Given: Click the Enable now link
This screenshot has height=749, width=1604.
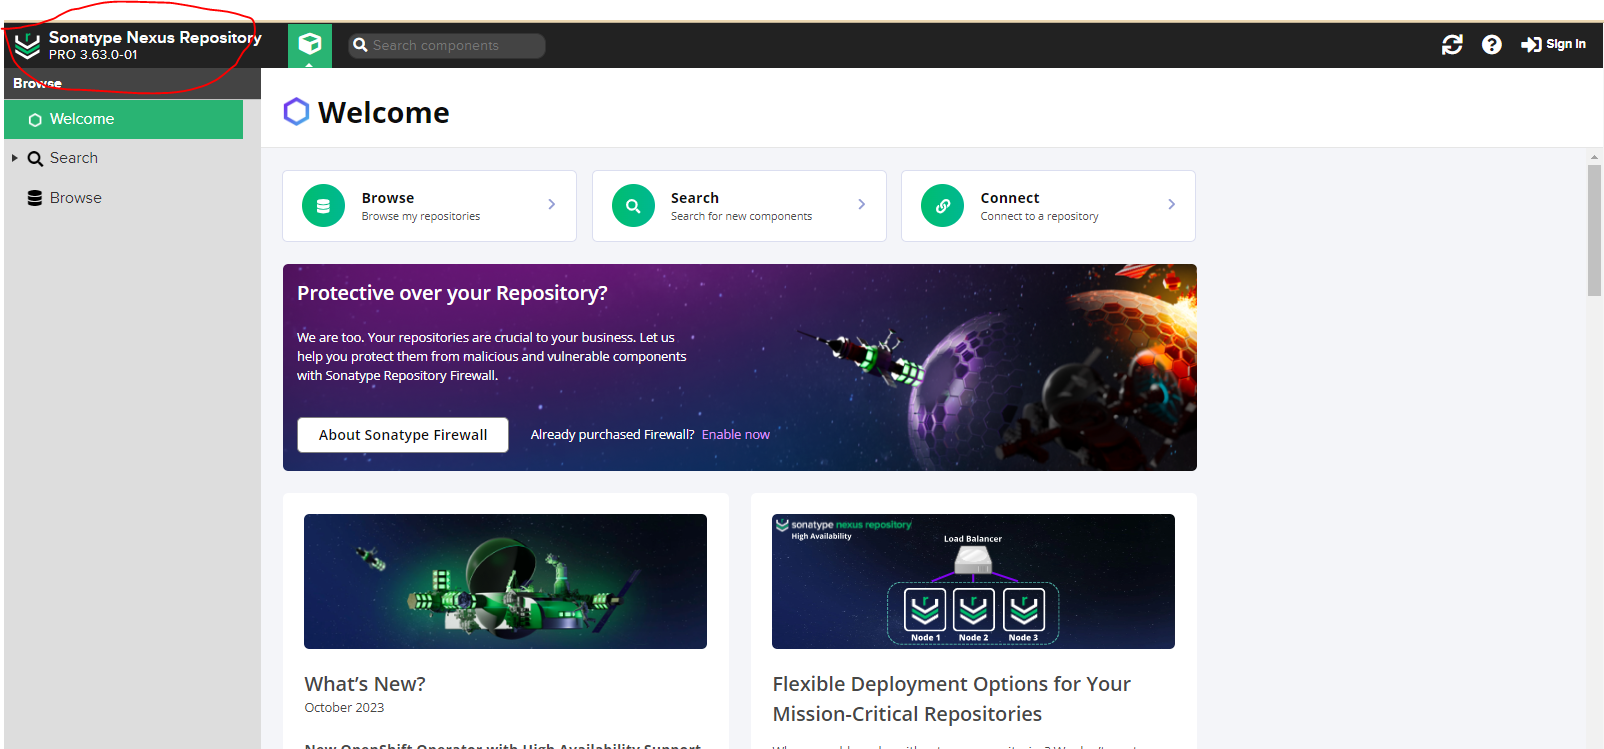Looking at the screenshot, I should click(735, 435).
